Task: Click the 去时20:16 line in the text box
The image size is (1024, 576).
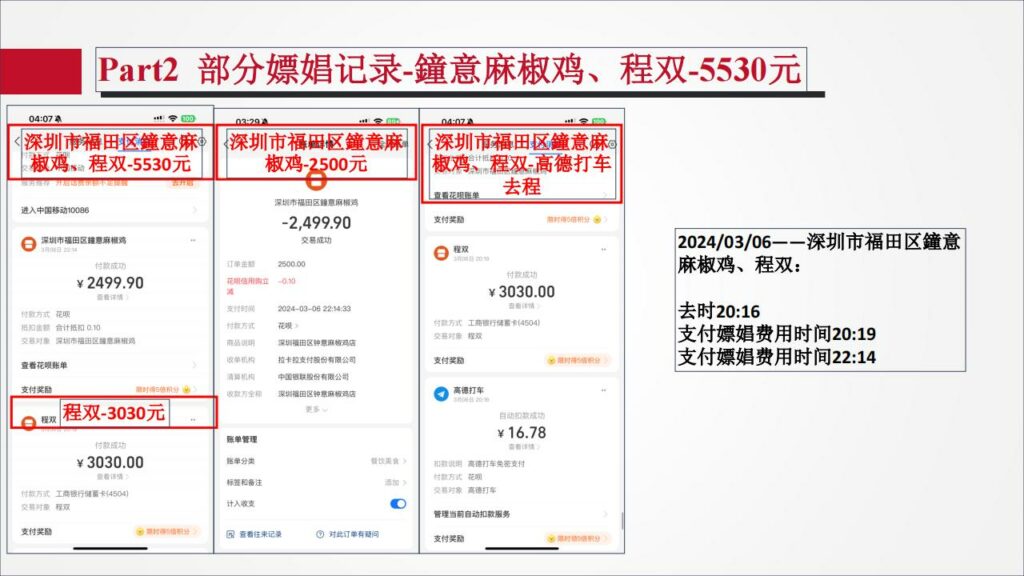Action: (x=719, y=311)
